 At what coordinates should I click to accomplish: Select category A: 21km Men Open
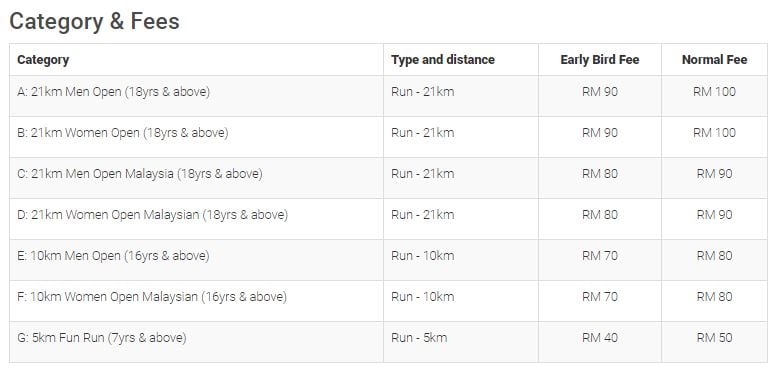(113, 92)
